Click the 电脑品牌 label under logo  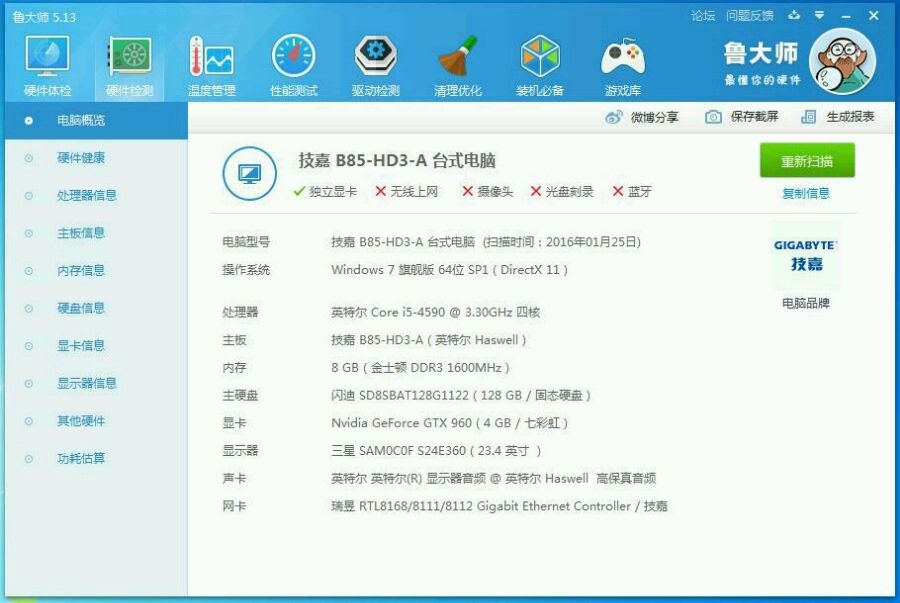(x=806, y=304)
